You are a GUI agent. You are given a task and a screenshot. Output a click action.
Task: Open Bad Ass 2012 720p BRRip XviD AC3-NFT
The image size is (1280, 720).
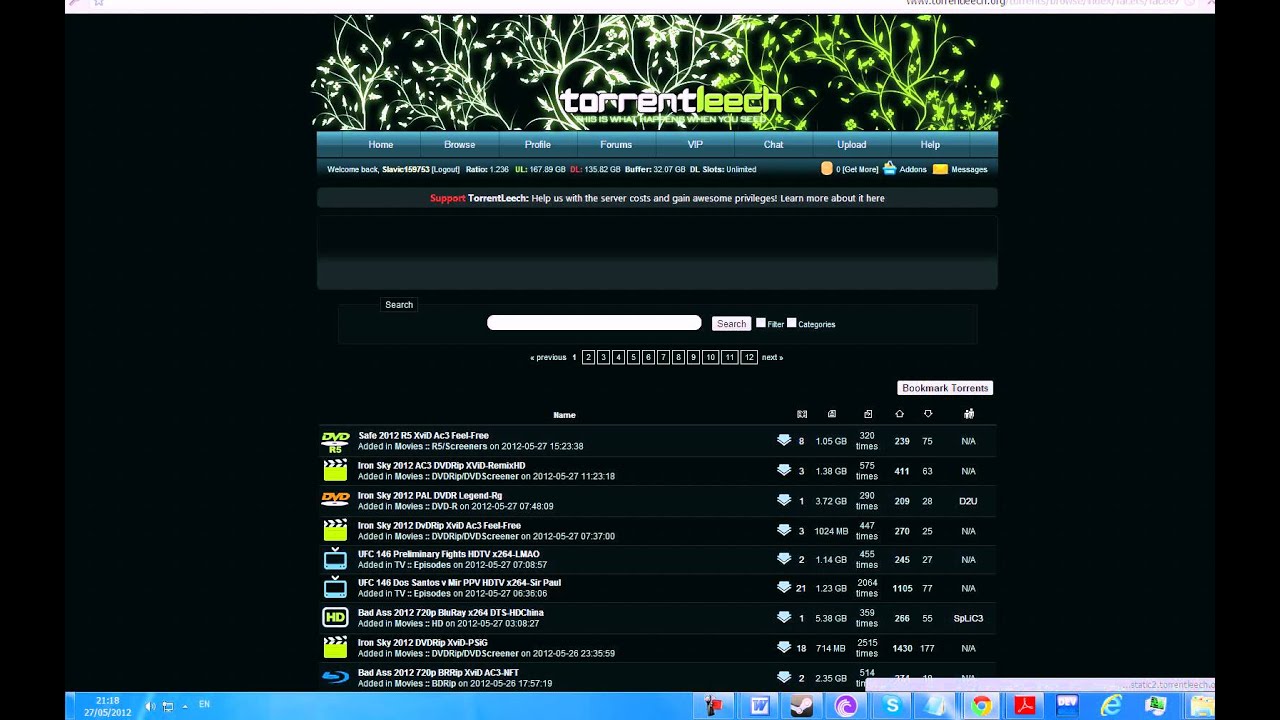point(438,673)
